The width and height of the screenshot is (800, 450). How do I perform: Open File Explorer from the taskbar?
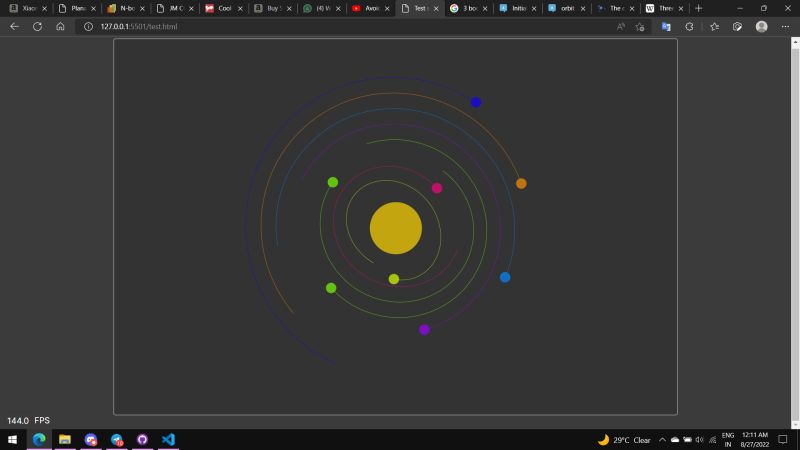(65, 439)
